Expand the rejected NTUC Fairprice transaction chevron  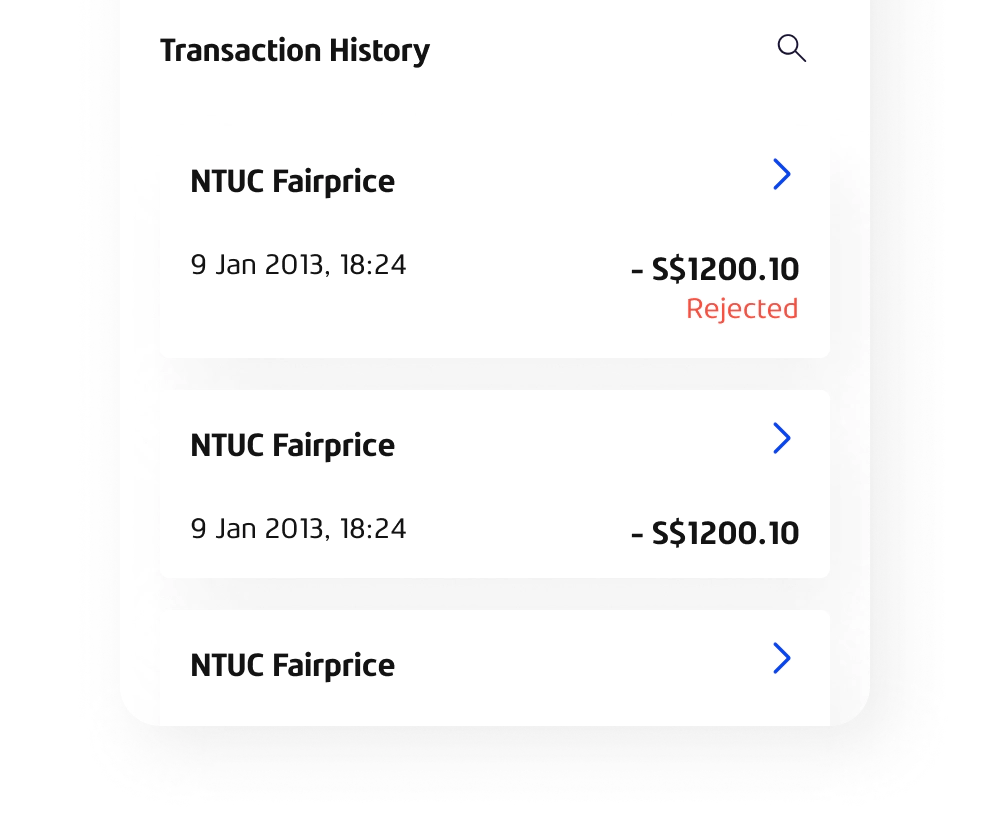coord(782,174)
